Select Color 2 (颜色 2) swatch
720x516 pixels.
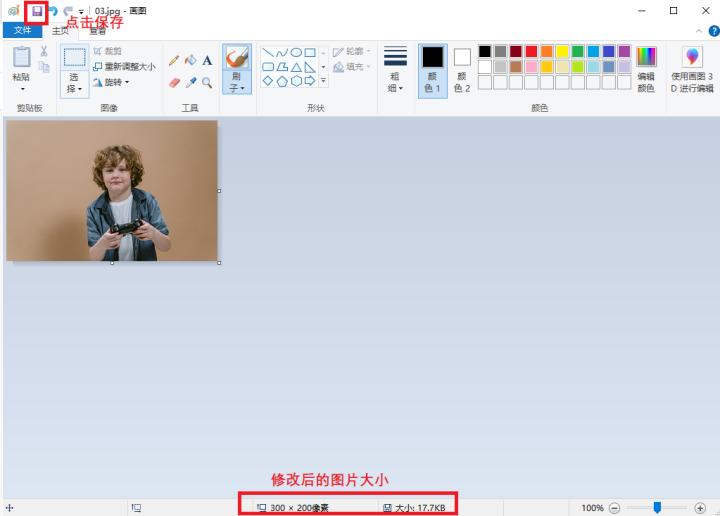[462, 70]
